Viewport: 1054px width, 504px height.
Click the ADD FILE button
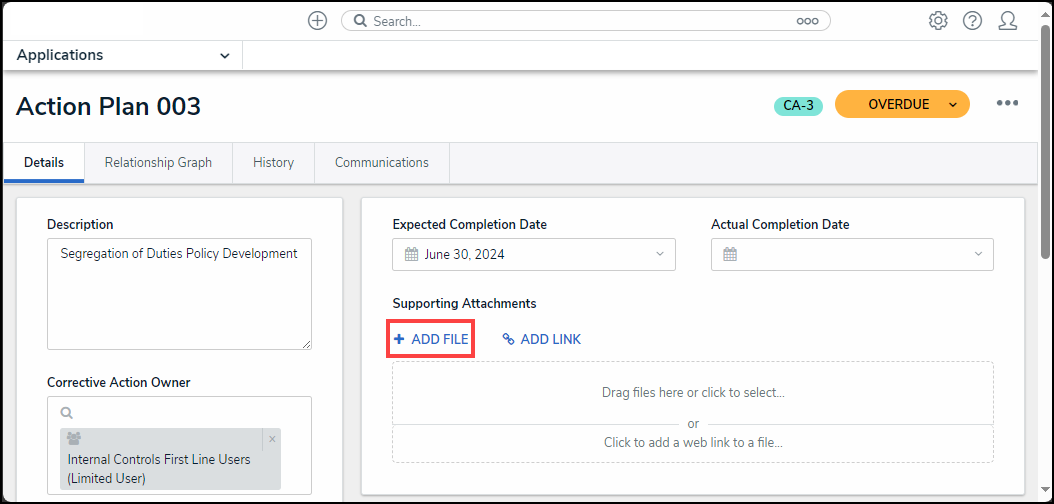(x=431, y=340)
